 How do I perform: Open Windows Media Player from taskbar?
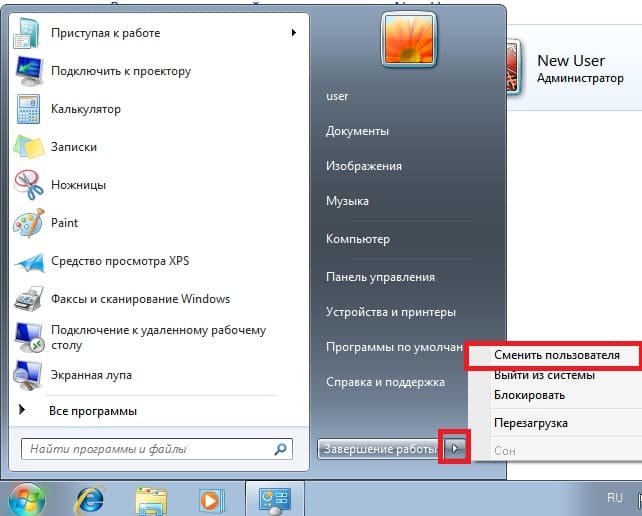(x=211, y=497)
